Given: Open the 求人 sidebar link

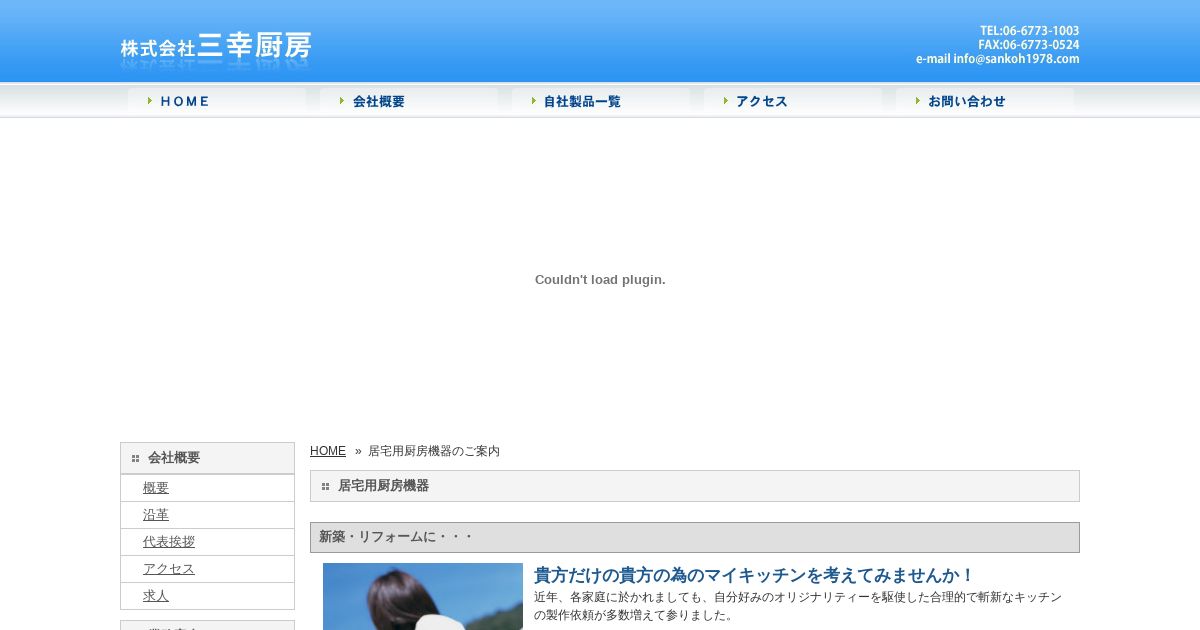Looking at the screenshot, I should pyautogui.click(x=156, y=596).
